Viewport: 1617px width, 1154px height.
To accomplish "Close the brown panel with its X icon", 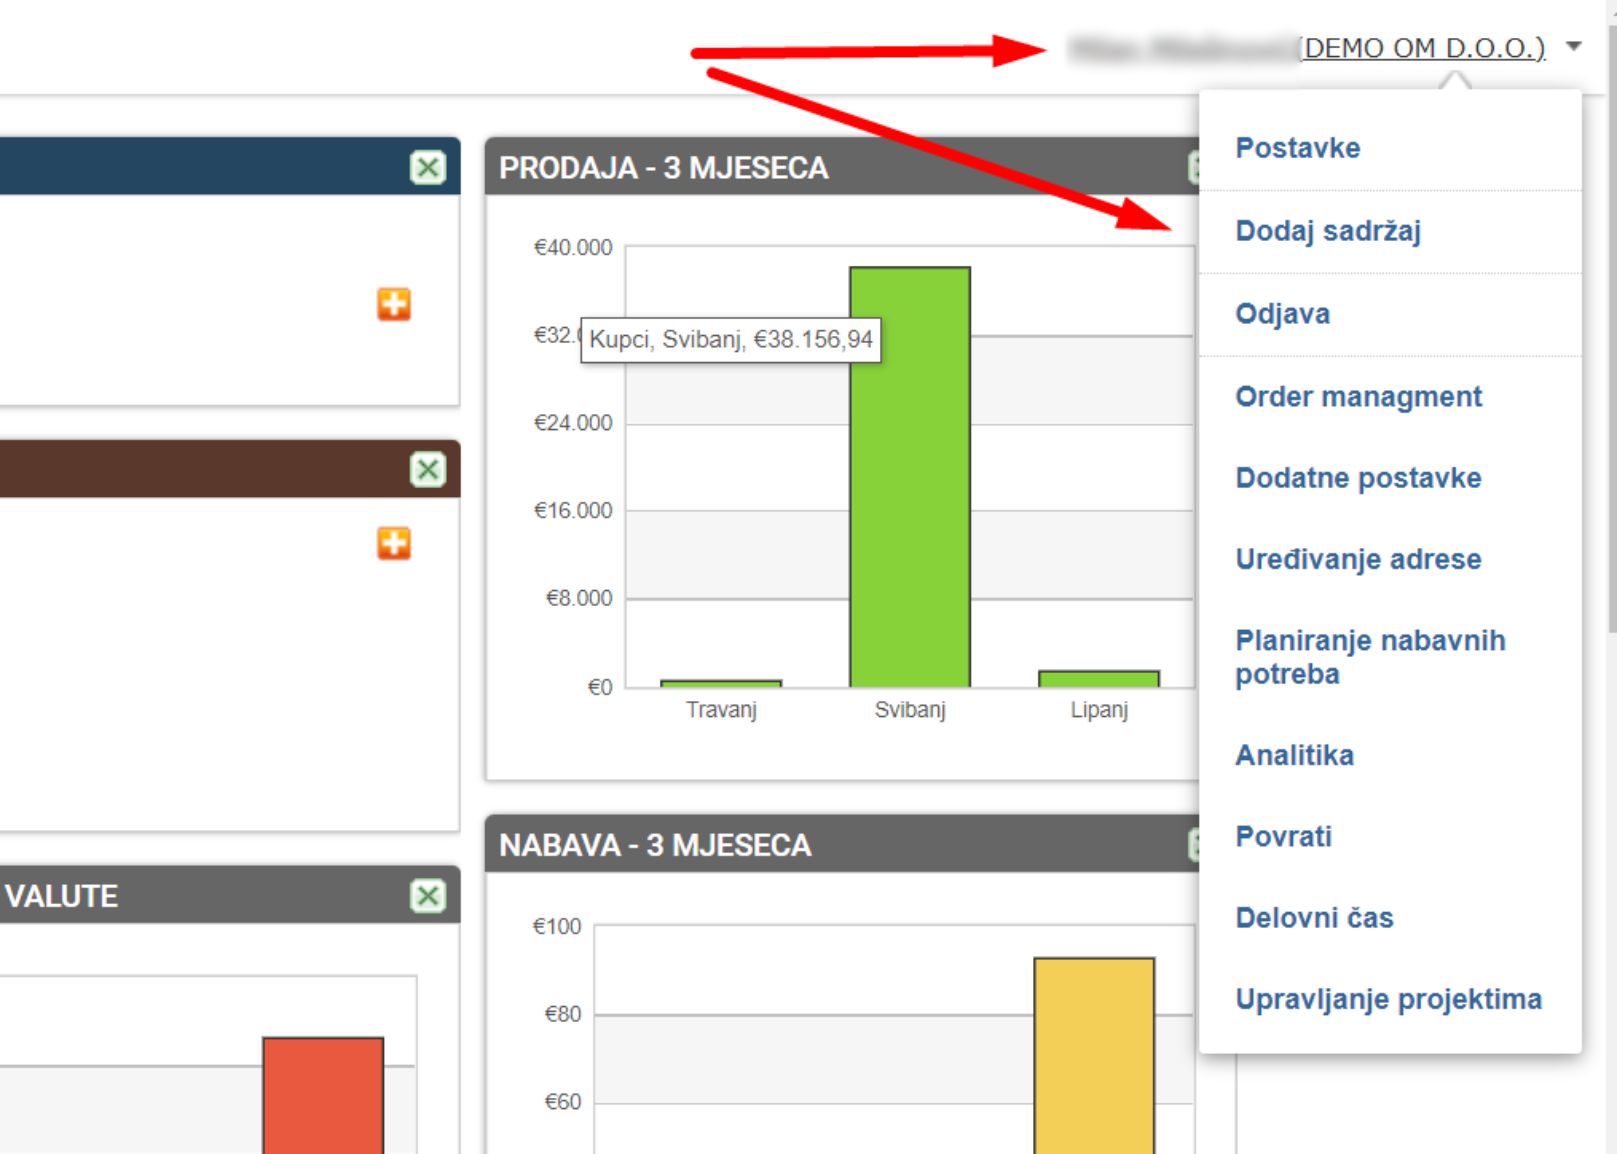I will coord(428,469).
